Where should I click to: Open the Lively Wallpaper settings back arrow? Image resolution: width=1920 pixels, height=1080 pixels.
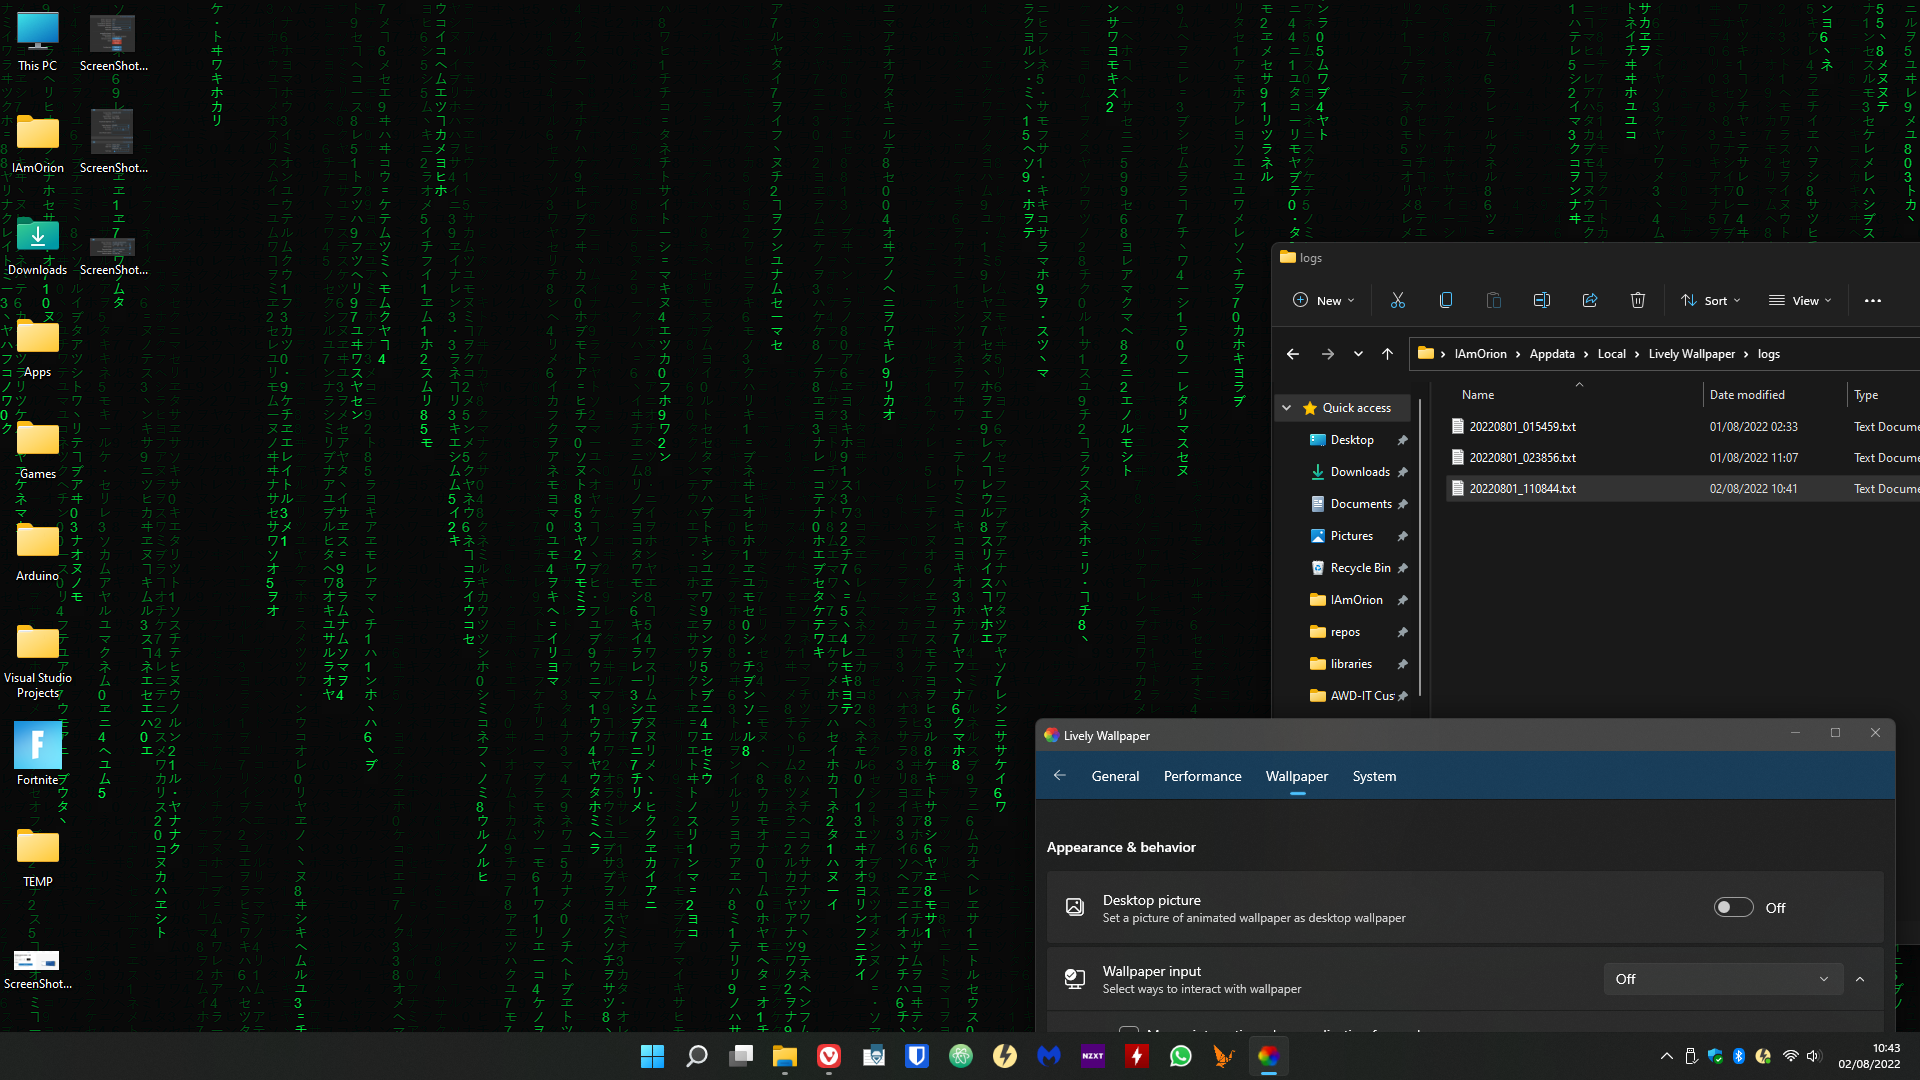click(x=1060, y=775)
